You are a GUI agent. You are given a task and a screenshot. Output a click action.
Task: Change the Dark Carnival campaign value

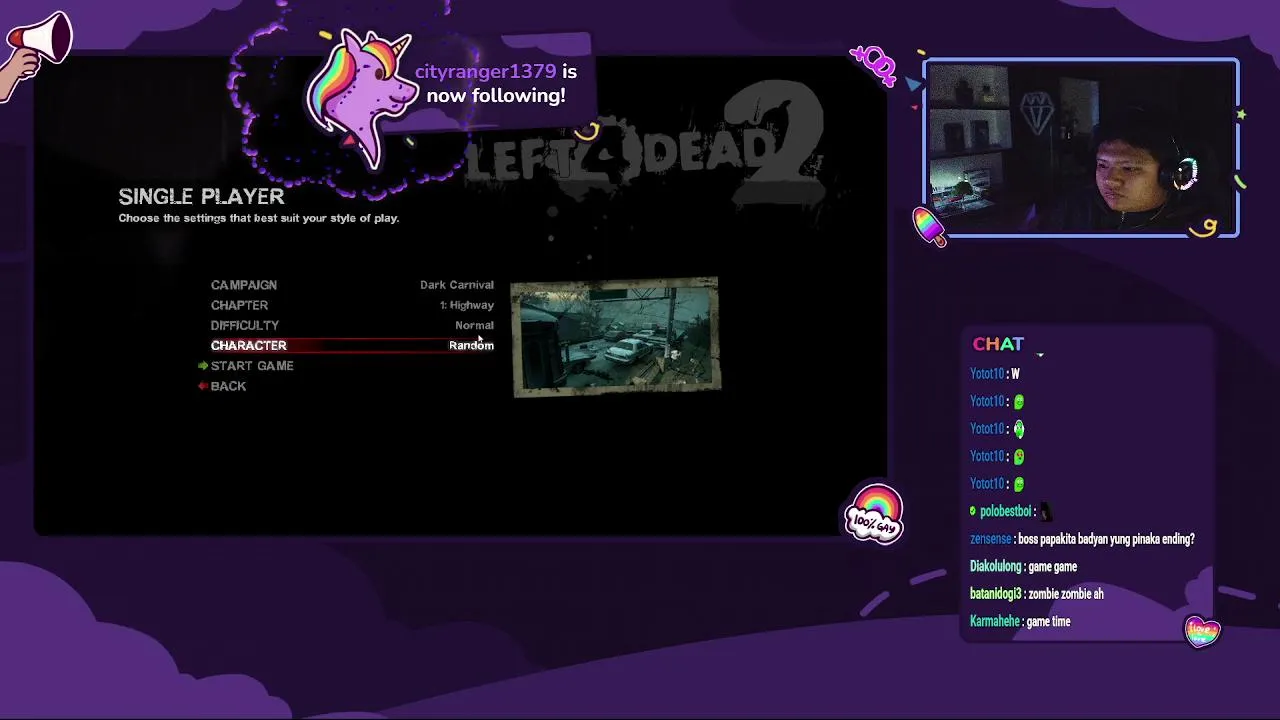point(457,285)
